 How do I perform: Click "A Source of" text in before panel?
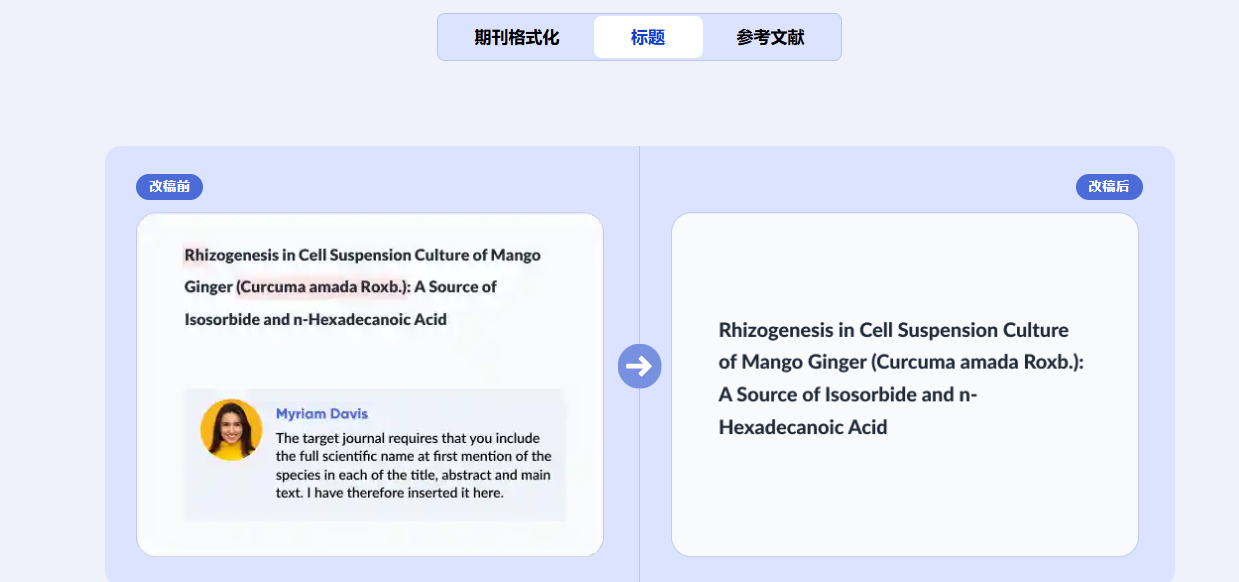click(456, 287)
